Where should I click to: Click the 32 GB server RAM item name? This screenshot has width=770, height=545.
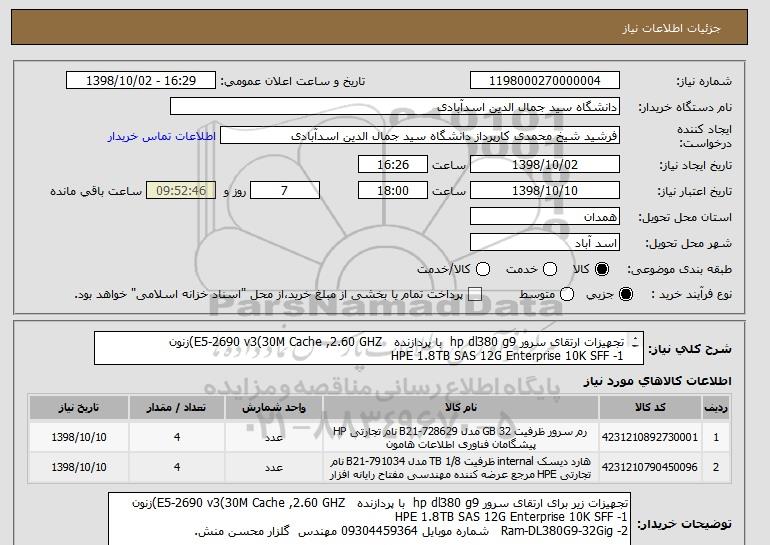coord(461,437)
